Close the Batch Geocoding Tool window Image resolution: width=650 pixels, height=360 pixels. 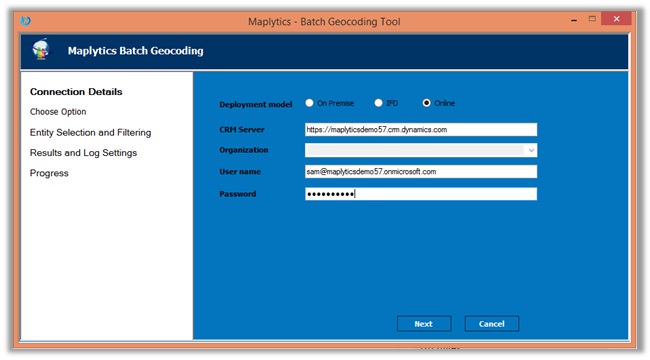point(616,19)
